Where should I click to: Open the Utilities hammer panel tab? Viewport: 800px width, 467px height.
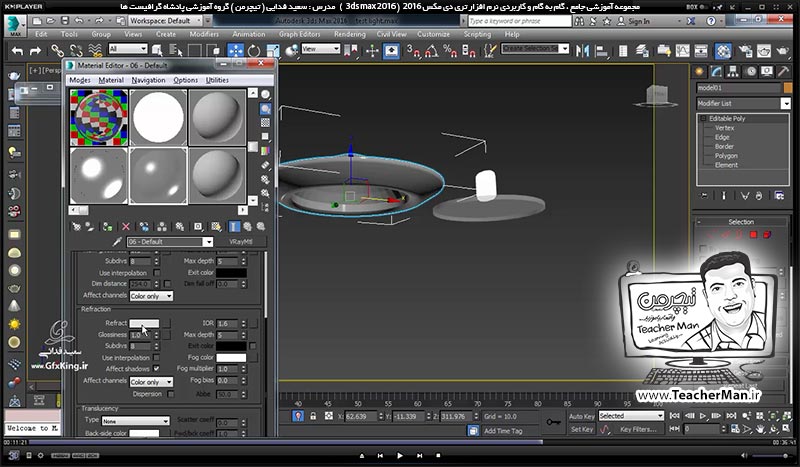783,71
